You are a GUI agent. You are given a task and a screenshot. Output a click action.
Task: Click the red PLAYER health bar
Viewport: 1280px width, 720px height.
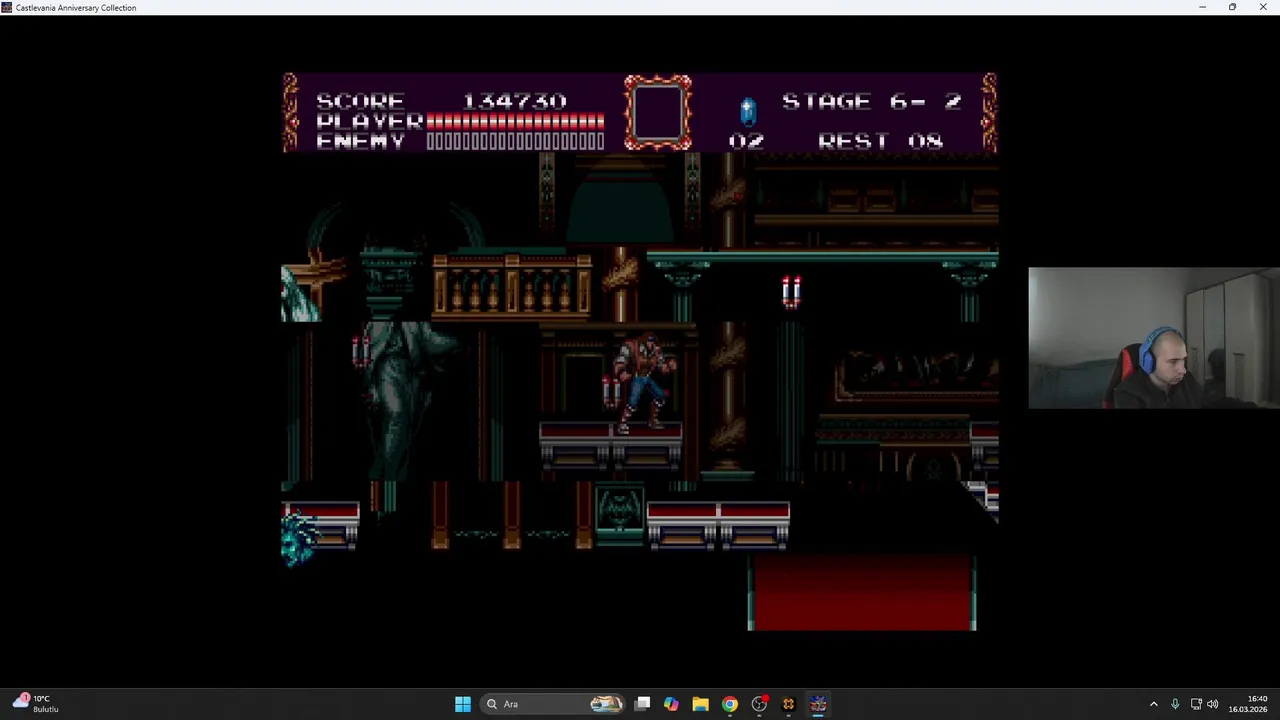pos(515,122)
